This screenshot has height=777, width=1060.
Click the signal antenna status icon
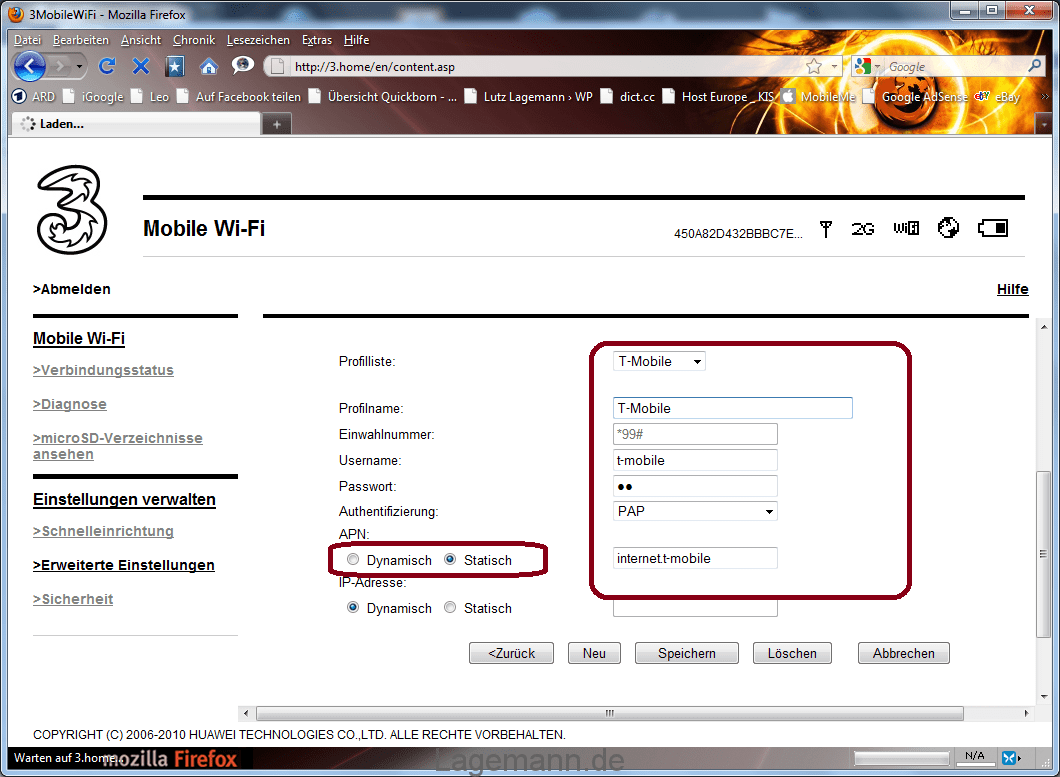pos(825,229)
